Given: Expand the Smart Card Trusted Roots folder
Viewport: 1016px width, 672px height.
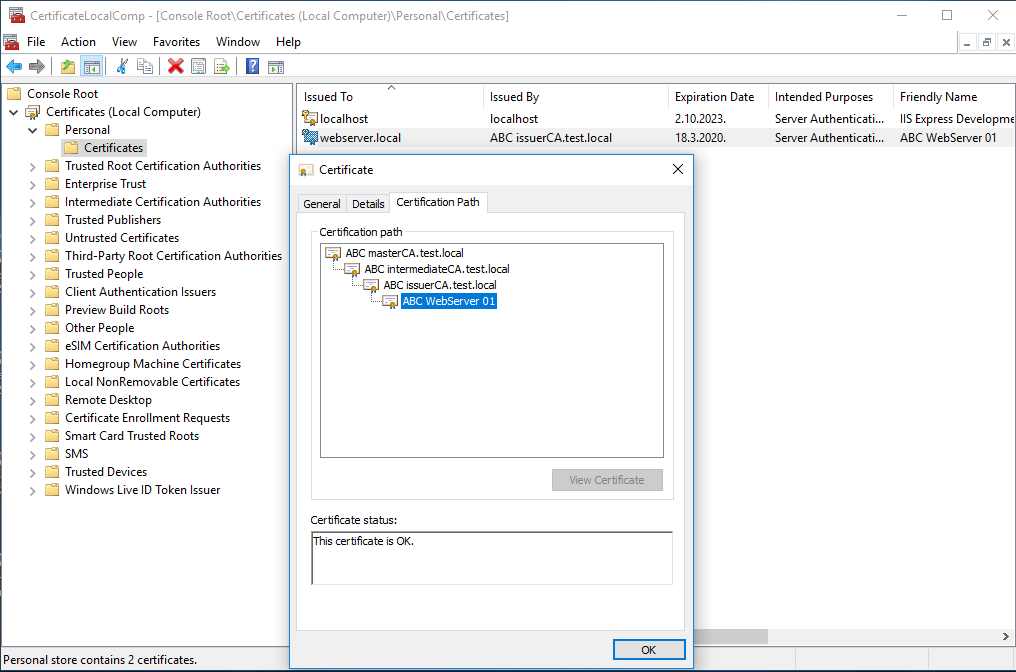Looking at the screenshot, I should tap(32, 437).
